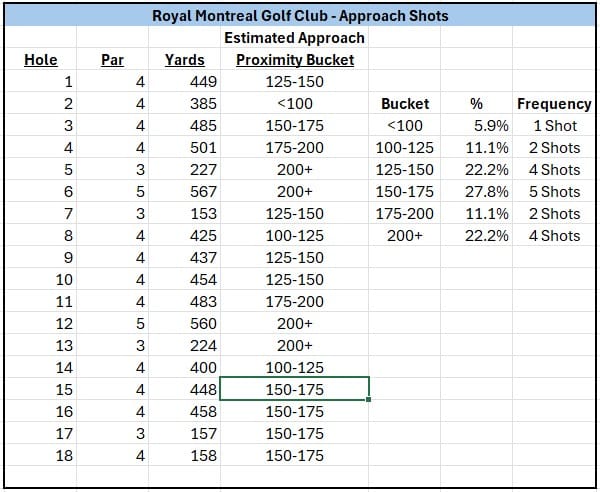Select the <100 bucket cell for hole 2
Image resolution: width=600 pixels, height=492 pixels.
click(295, 104)
